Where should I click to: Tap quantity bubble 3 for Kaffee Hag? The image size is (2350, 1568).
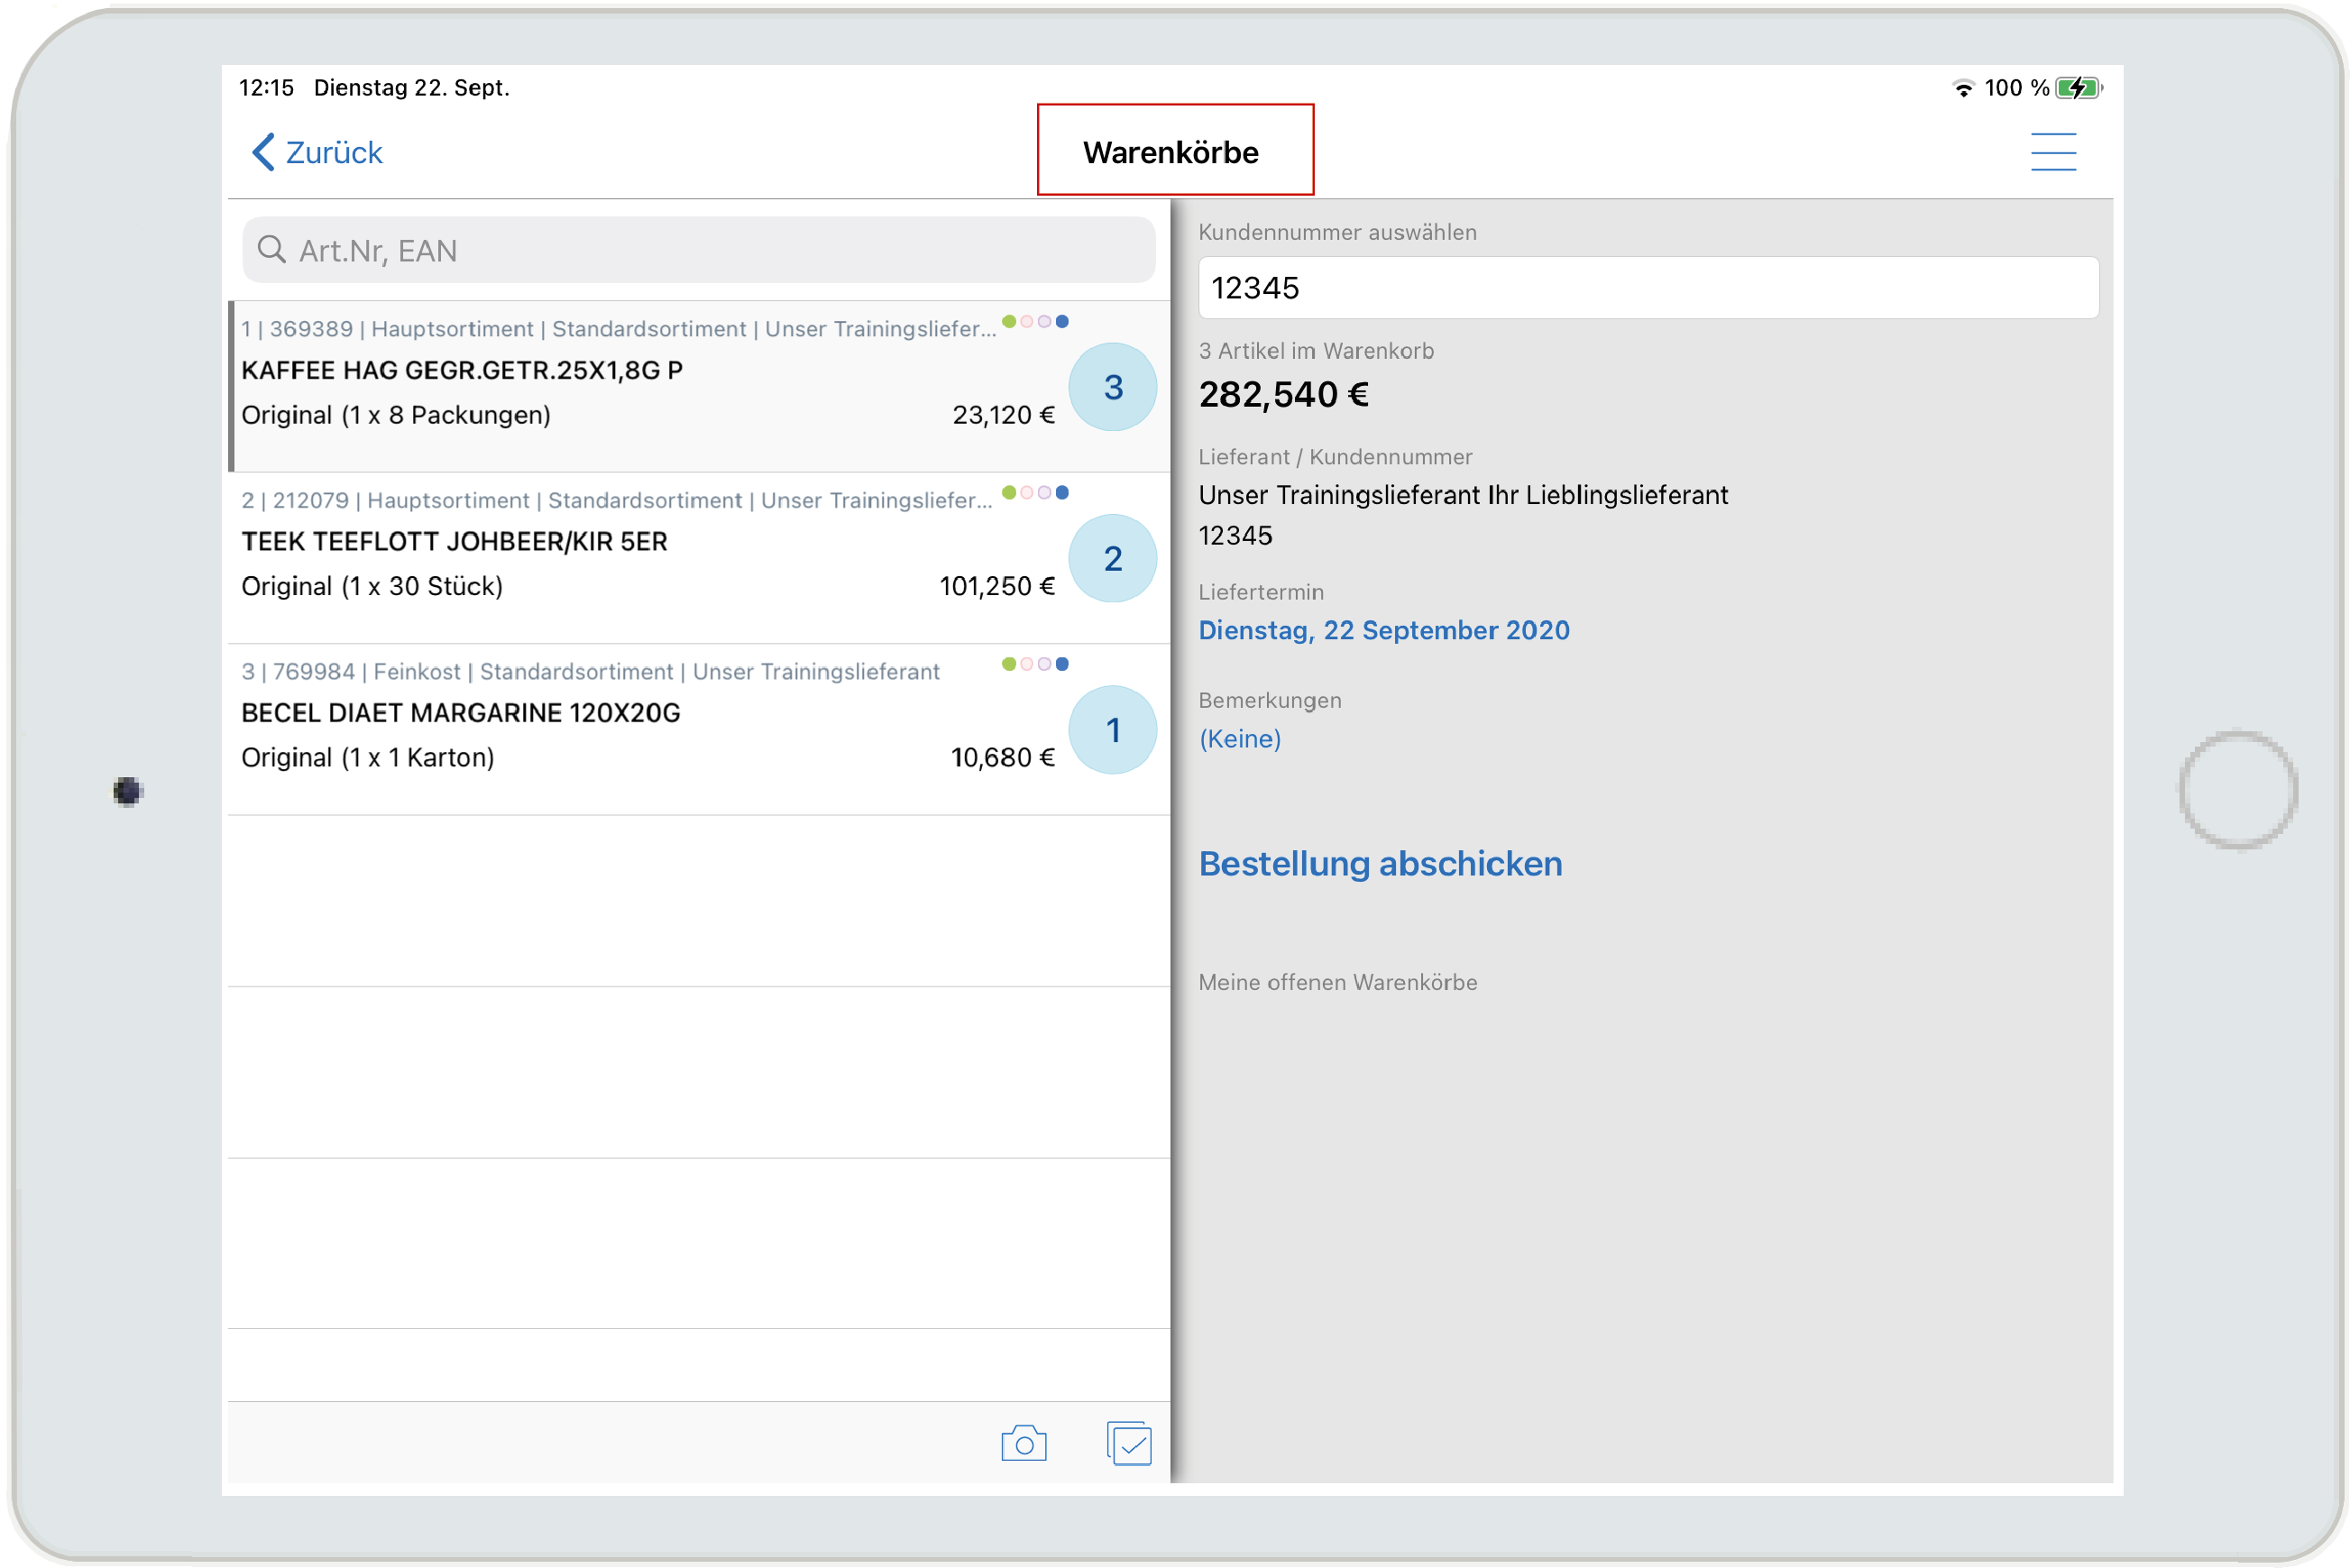[x=1112, y=387]
